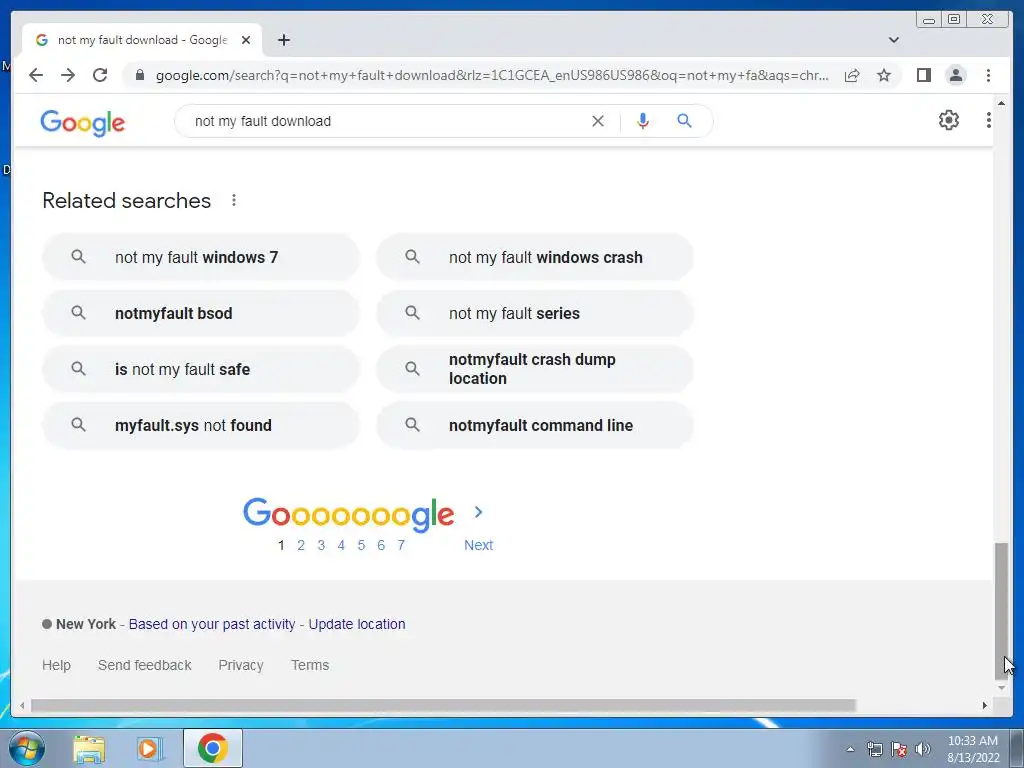This screenshot has height=768, width=1024.
Task: Open the Chrome profile avatar
Action: (955, 75)
